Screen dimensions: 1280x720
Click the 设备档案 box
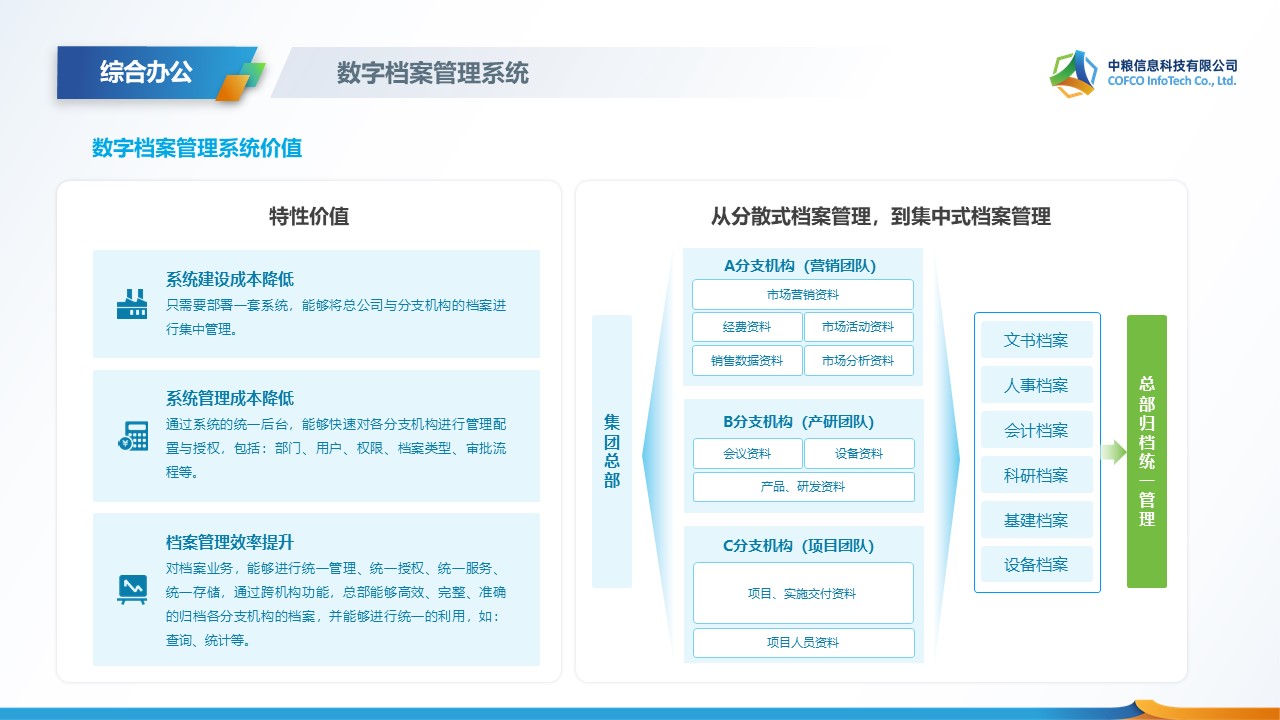[x=1036, y=564]
